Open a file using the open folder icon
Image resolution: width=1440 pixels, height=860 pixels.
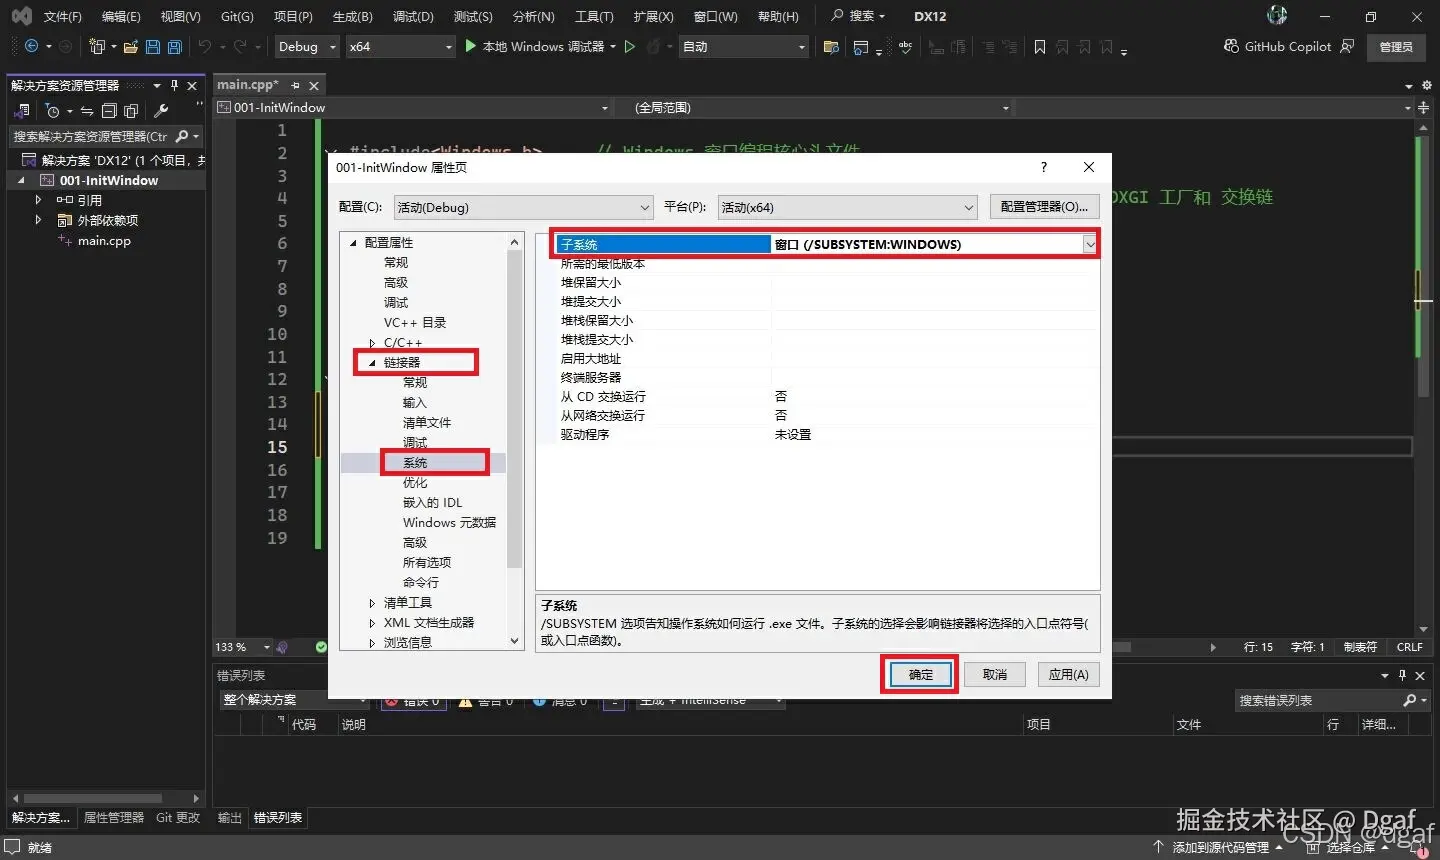129,46
